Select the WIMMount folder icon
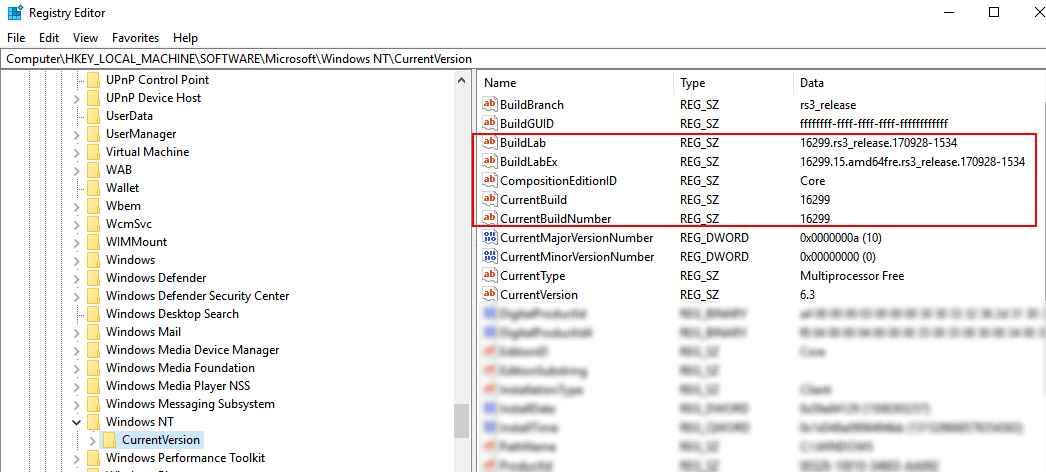 tap(93, 242)
